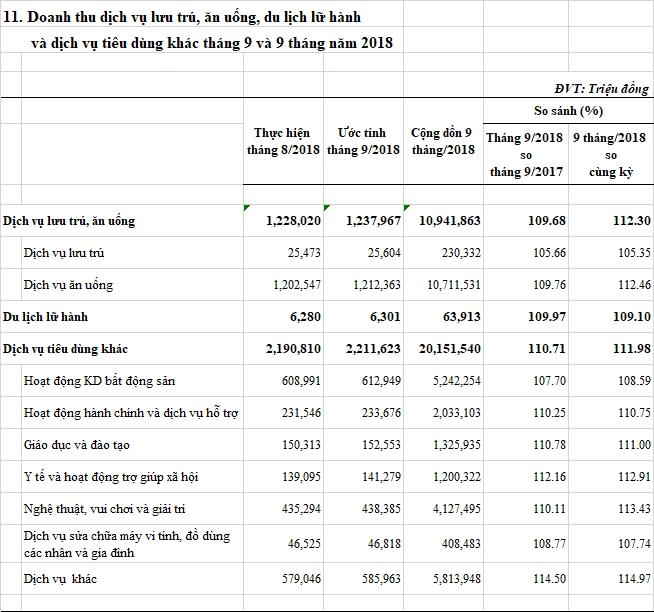Click the "Dịch vụ ăn uống" row label
Screen dimensions: 654x612
click(69, 285)
